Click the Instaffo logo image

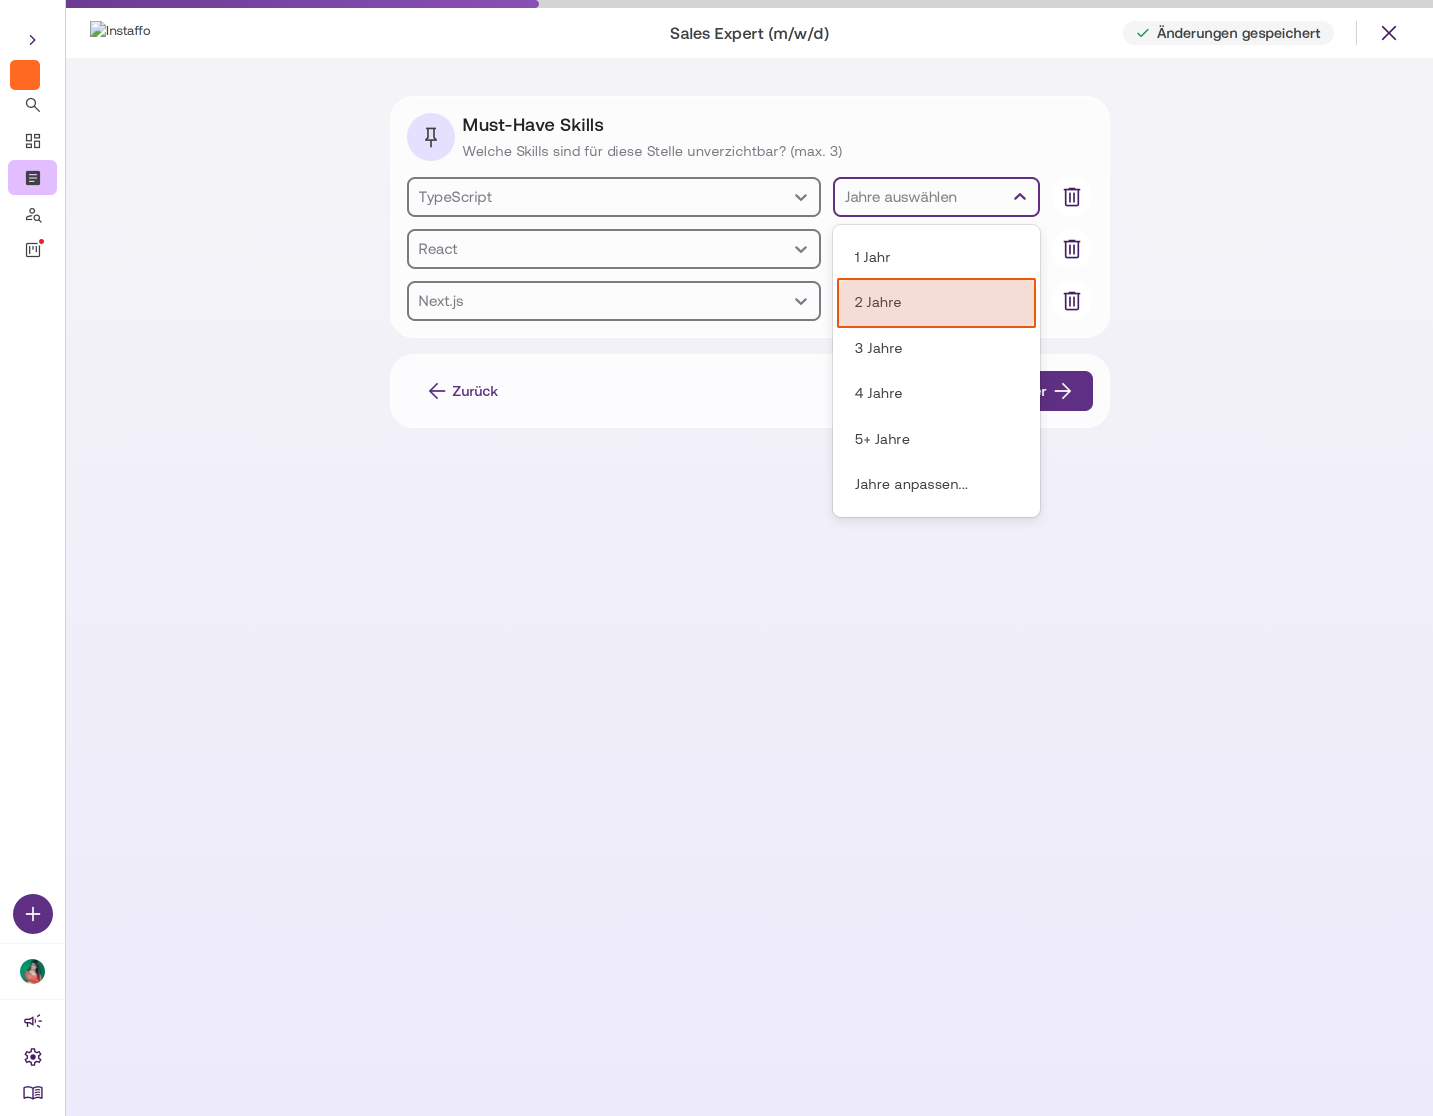point(120,31)
